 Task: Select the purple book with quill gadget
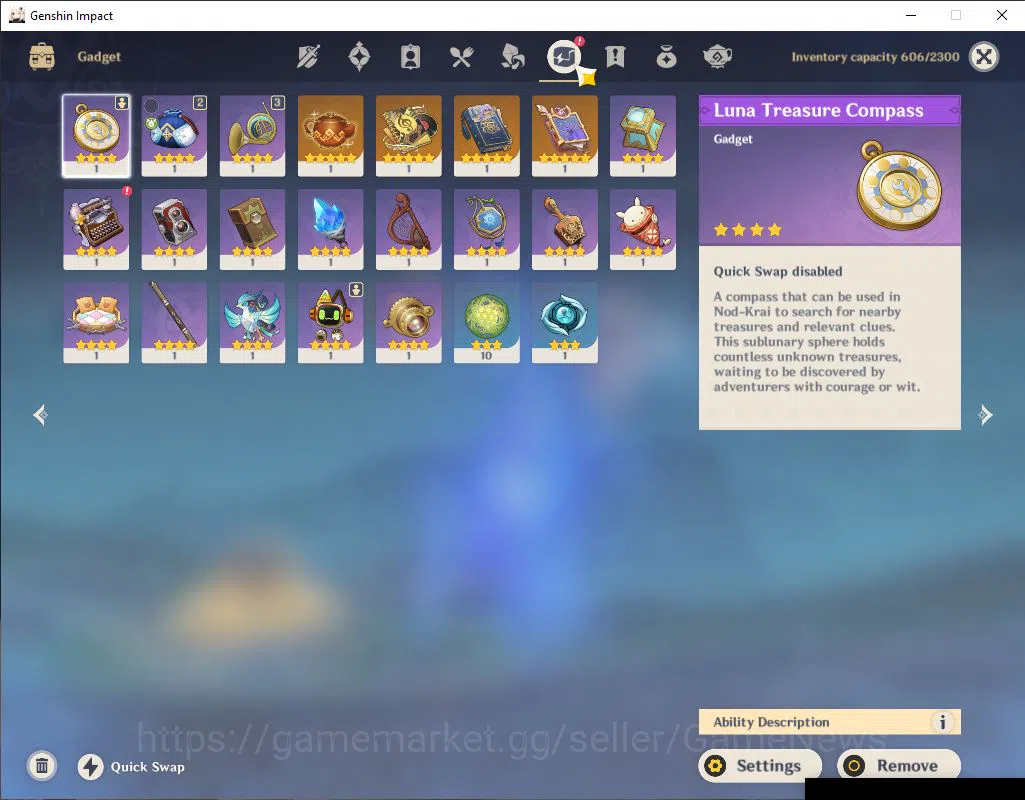(565, 136)
